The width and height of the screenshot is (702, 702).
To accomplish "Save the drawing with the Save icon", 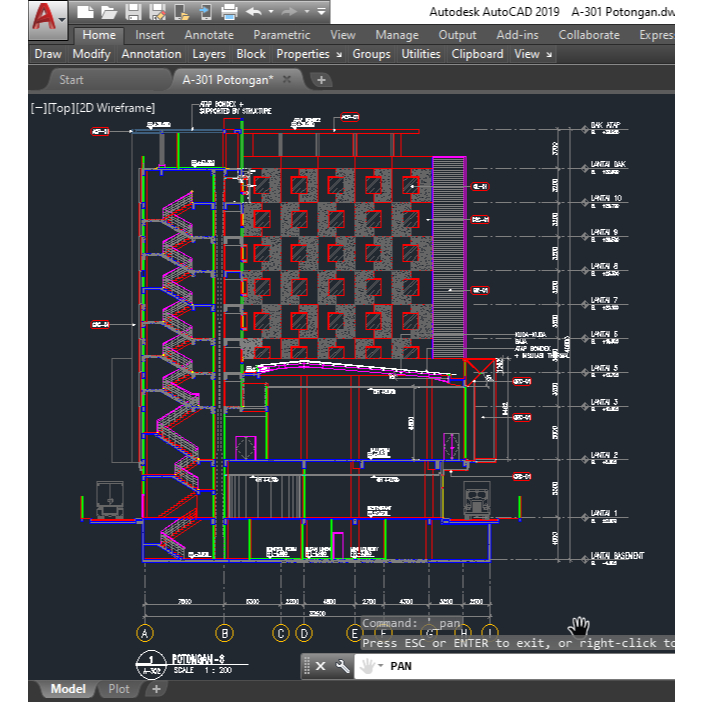I will [x=133, y=12].
